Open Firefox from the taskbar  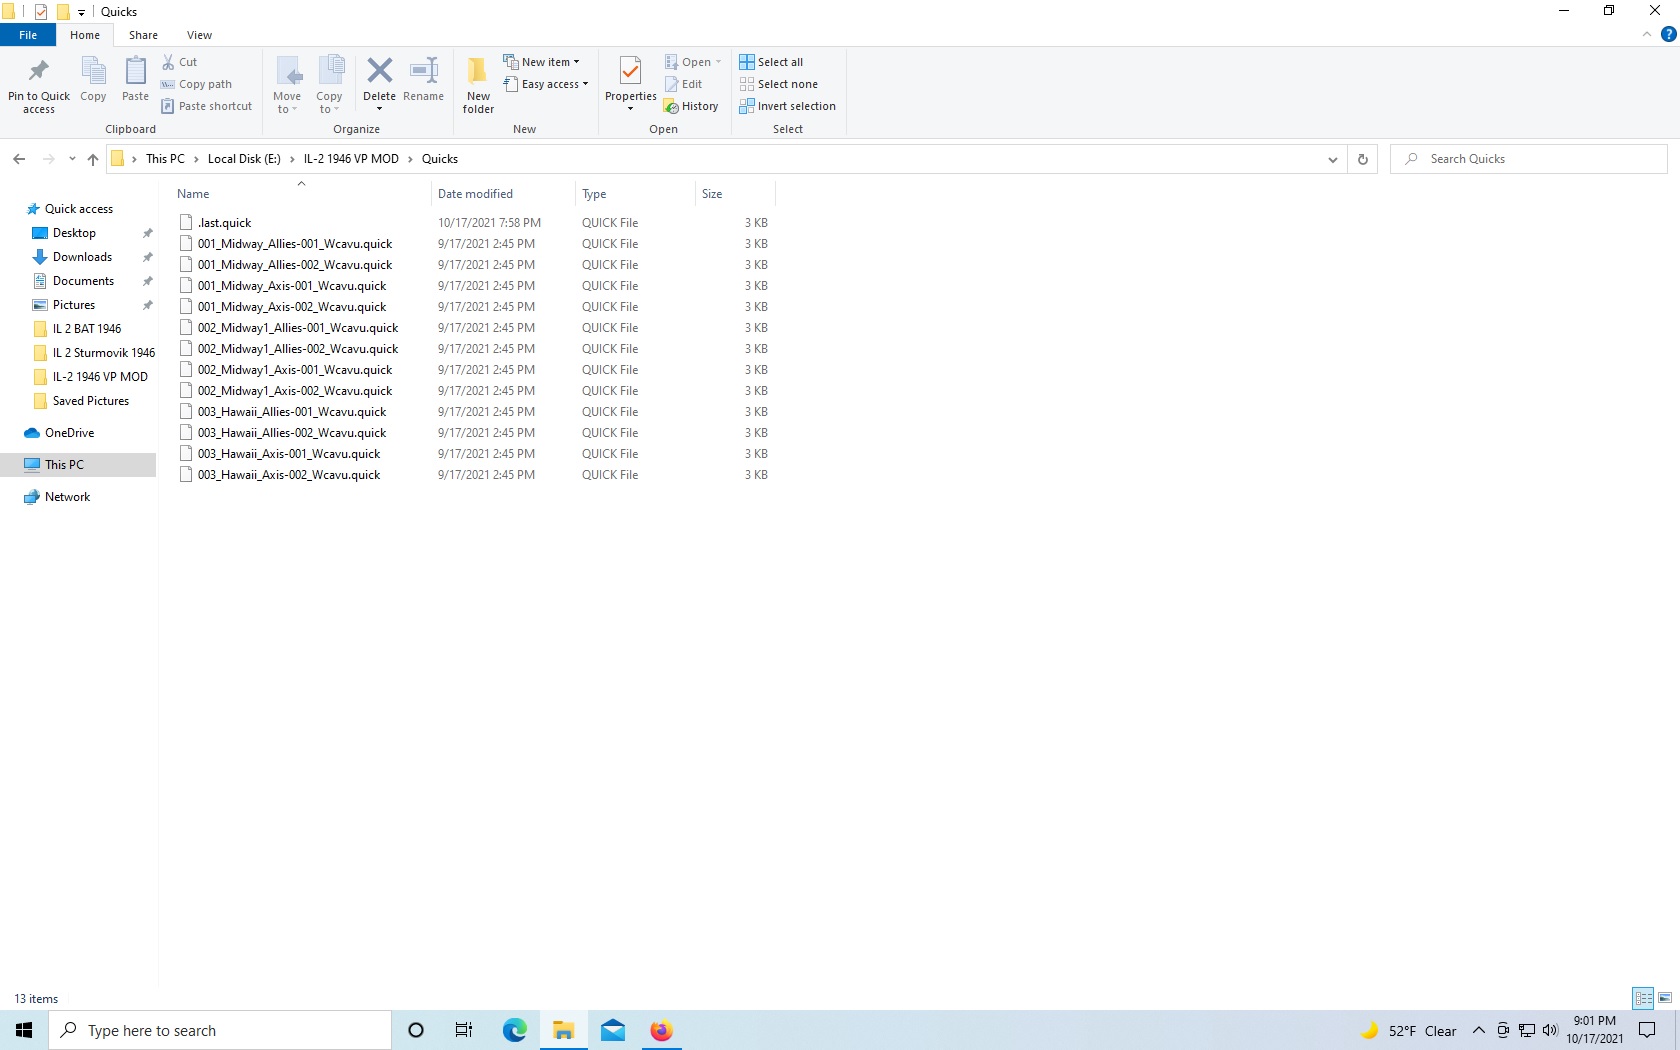point(662,1030)
